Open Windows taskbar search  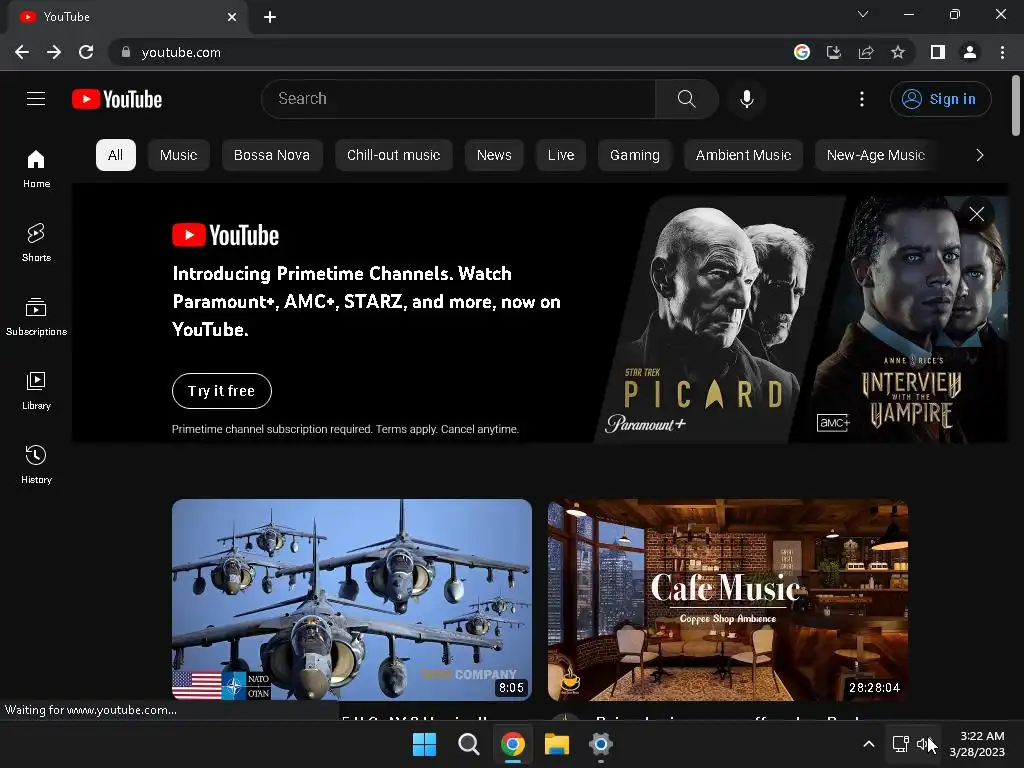(468, 744)
